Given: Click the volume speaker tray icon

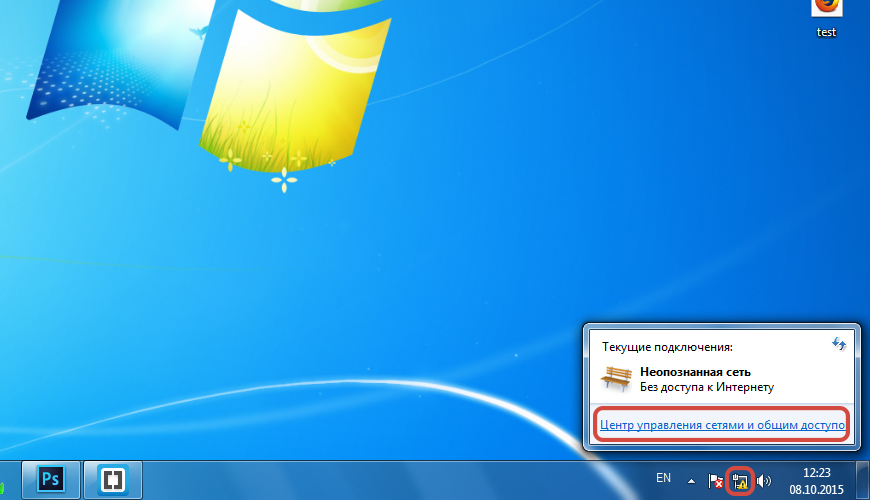Looking at the screenshot, I should 764,481.
